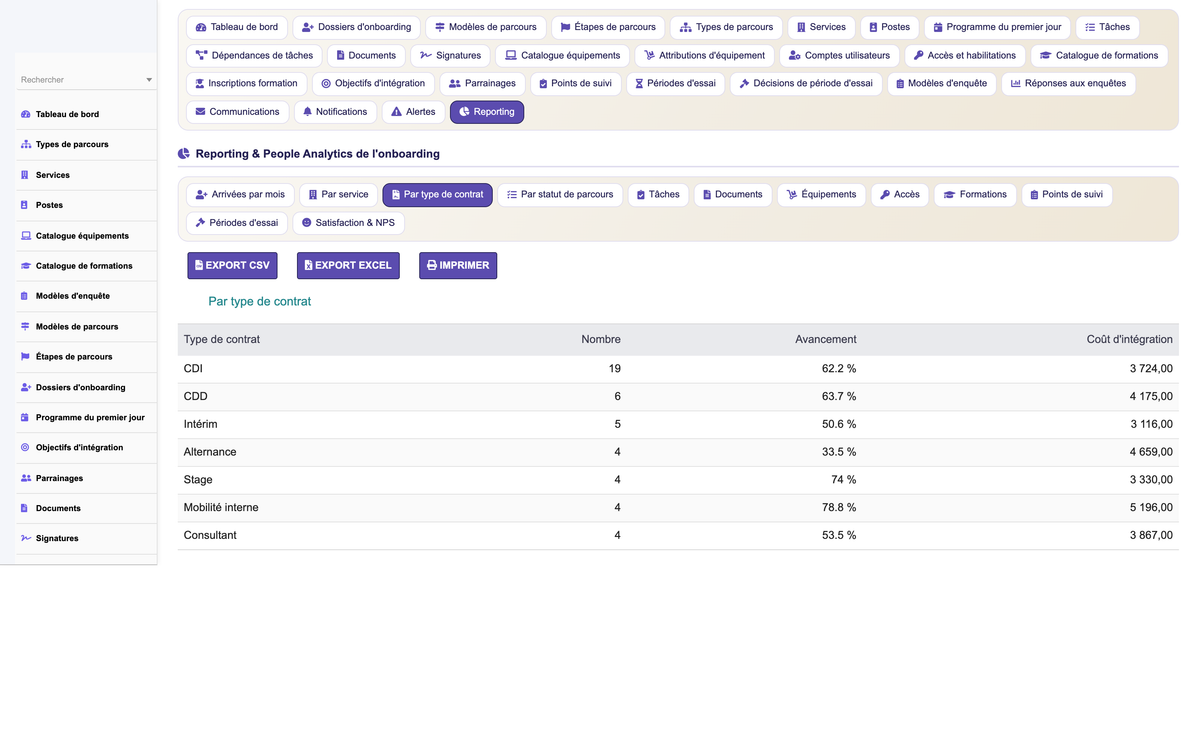Click the Export Excel button
1200x743 pixels.
pyautogui.click(x=348, y=266)
